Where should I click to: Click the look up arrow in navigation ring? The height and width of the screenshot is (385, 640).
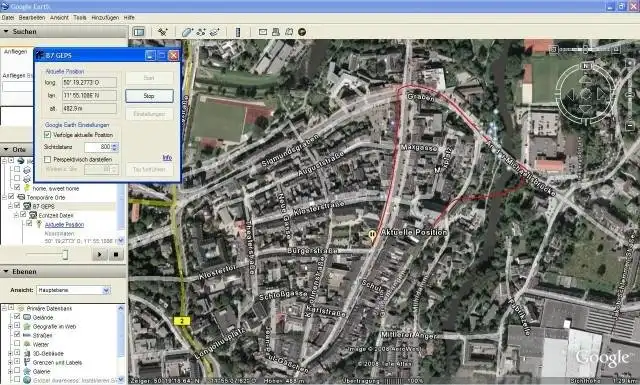pyautogui.click(x=586, y=79)
